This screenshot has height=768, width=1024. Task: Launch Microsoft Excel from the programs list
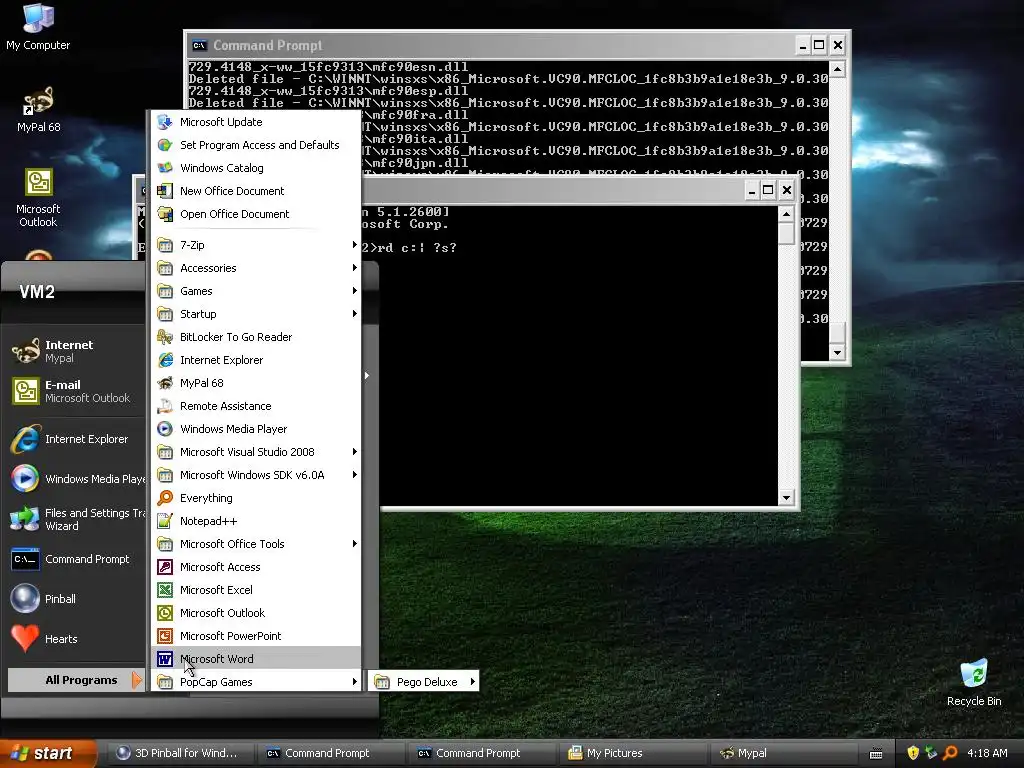[x=256, y=590]
